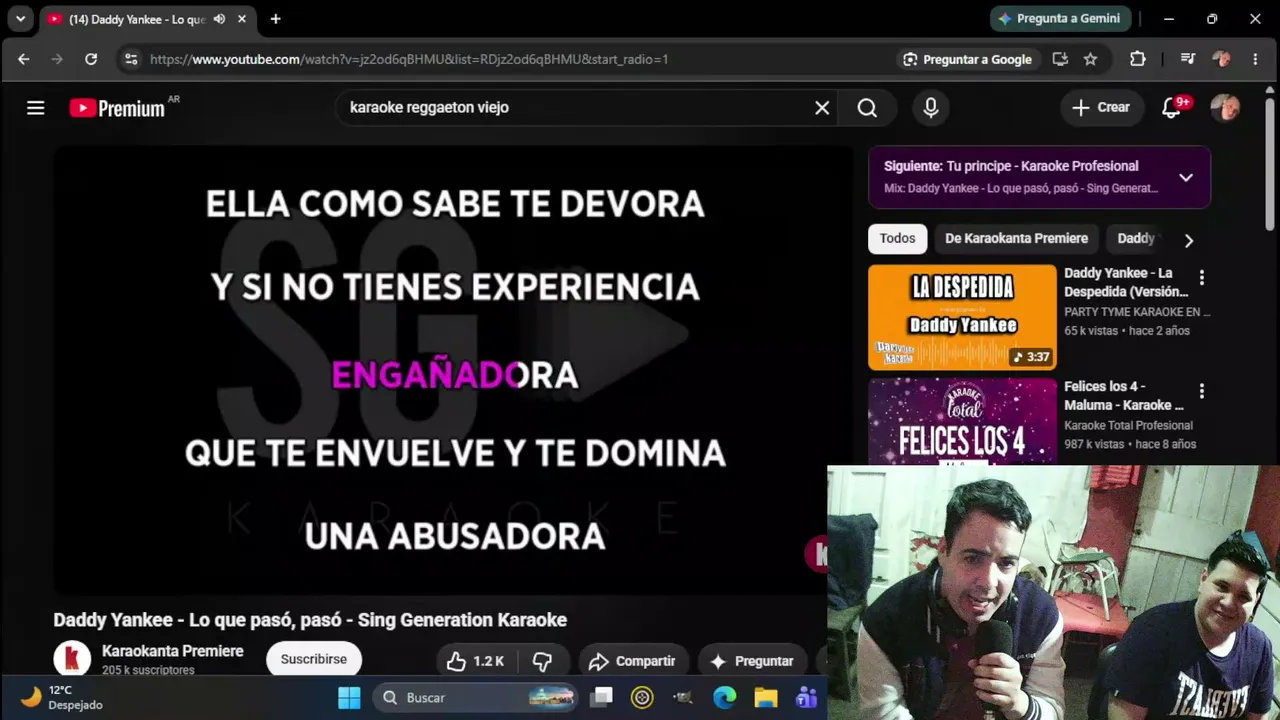Open the Felices los 4 thumbnail
Image resolution: width=1280 pixels, height=720 pixels.
(x=962, y=421)
